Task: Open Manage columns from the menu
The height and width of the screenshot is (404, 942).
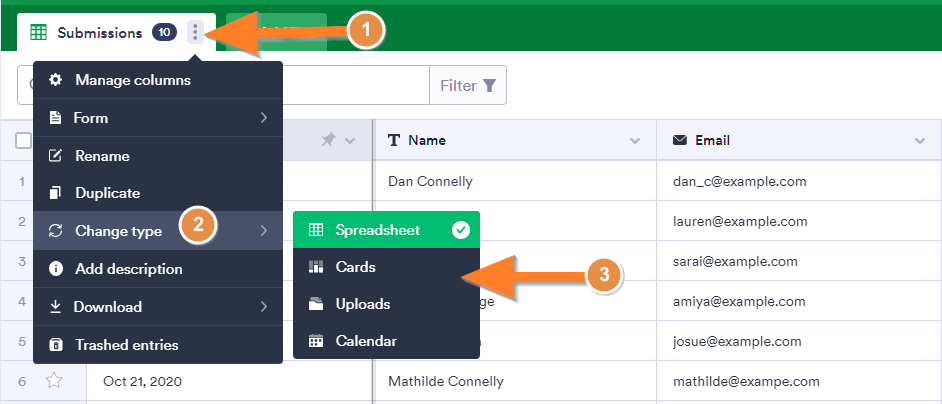Action: [132, 80]
